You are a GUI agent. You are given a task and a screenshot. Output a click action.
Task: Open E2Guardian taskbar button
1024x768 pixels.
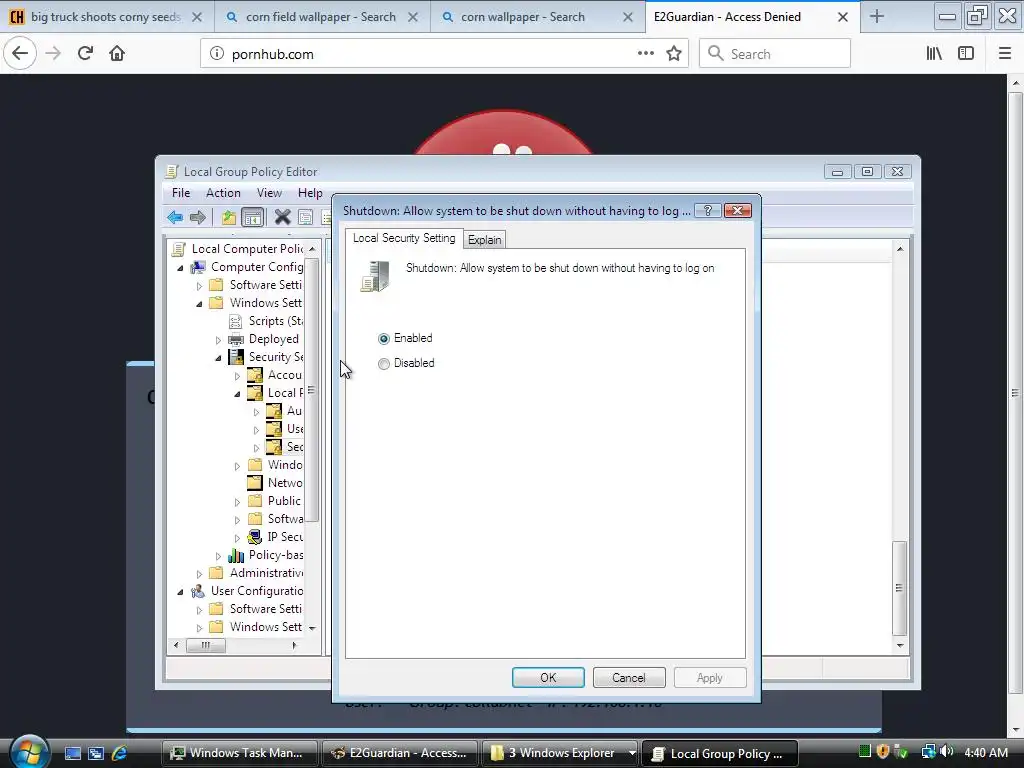point(400,753)
